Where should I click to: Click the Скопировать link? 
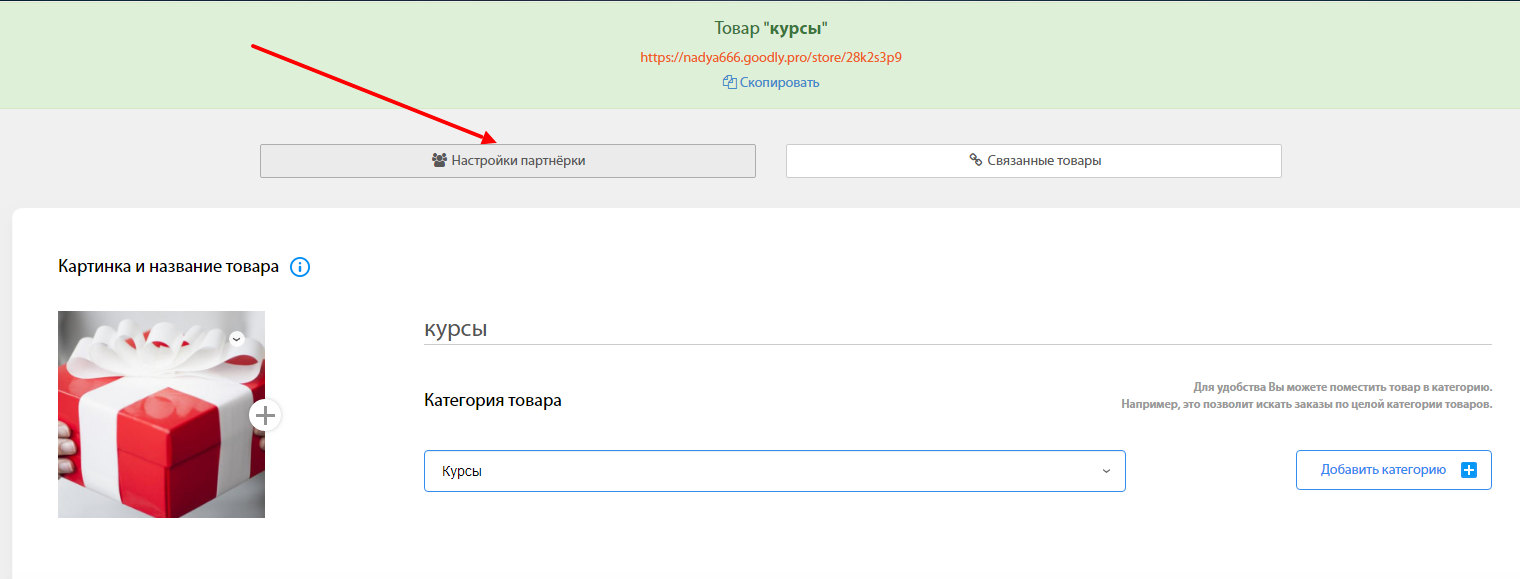[x=779, y=82]
